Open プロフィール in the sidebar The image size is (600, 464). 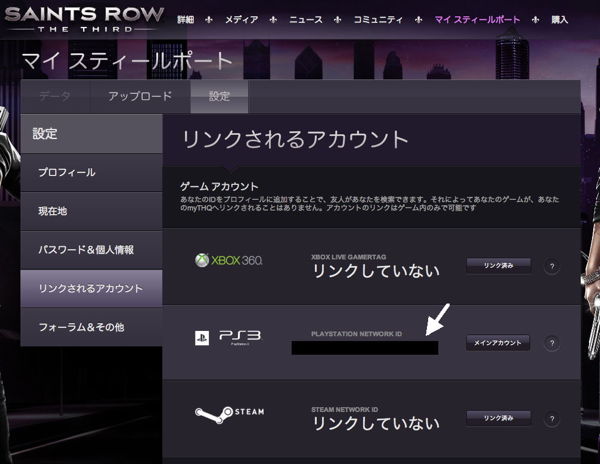tap(91, 173)
